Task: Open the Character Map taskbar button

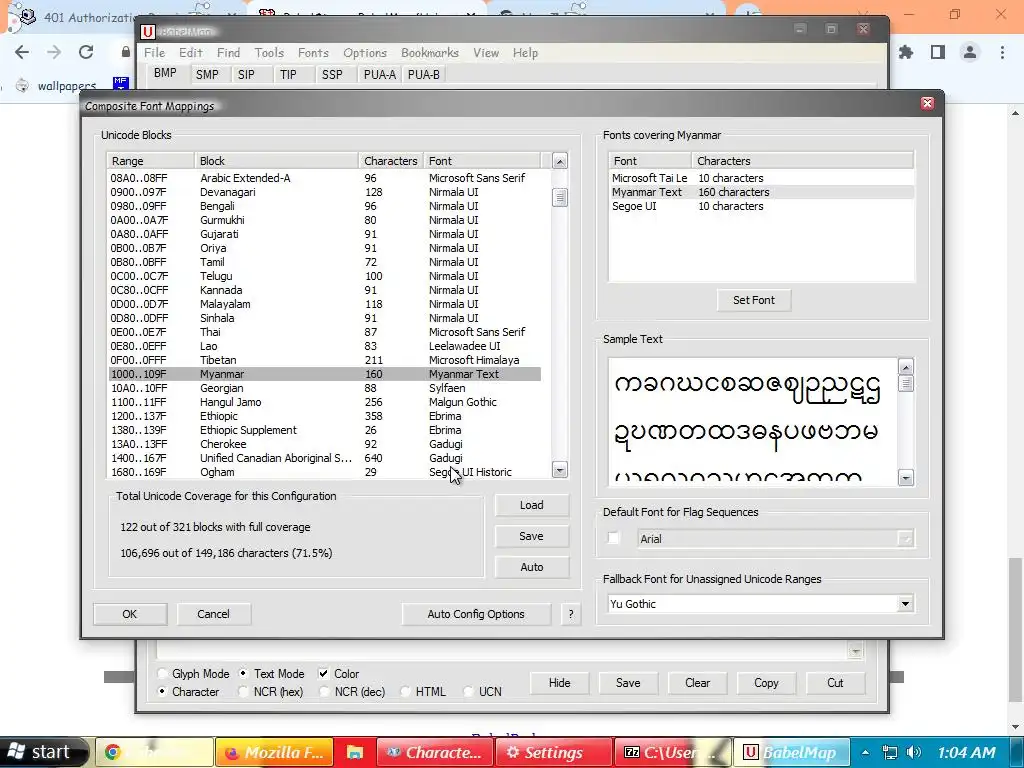Action: coord(435,752)
